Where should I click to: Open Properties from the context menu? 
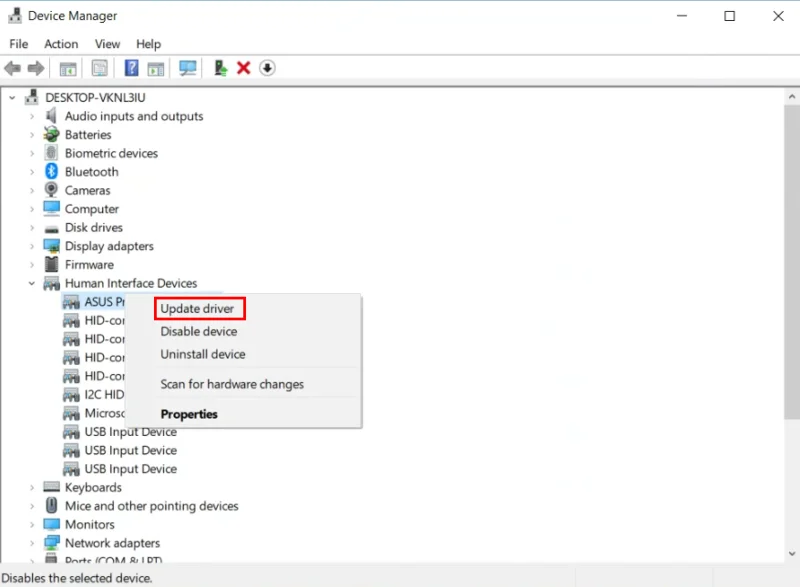pyautogui.click(x=189, y=413)
